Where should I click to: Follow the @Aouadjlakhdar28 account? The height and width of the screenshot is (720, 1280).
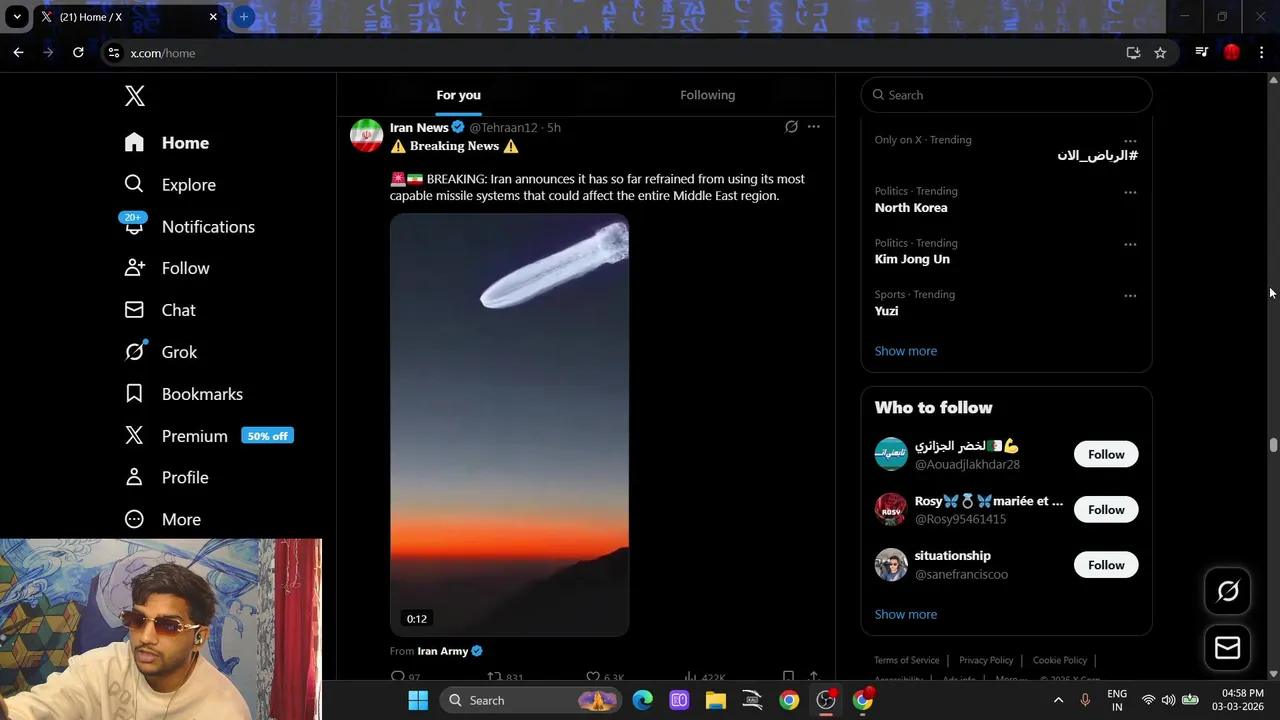pos(1106,454)
